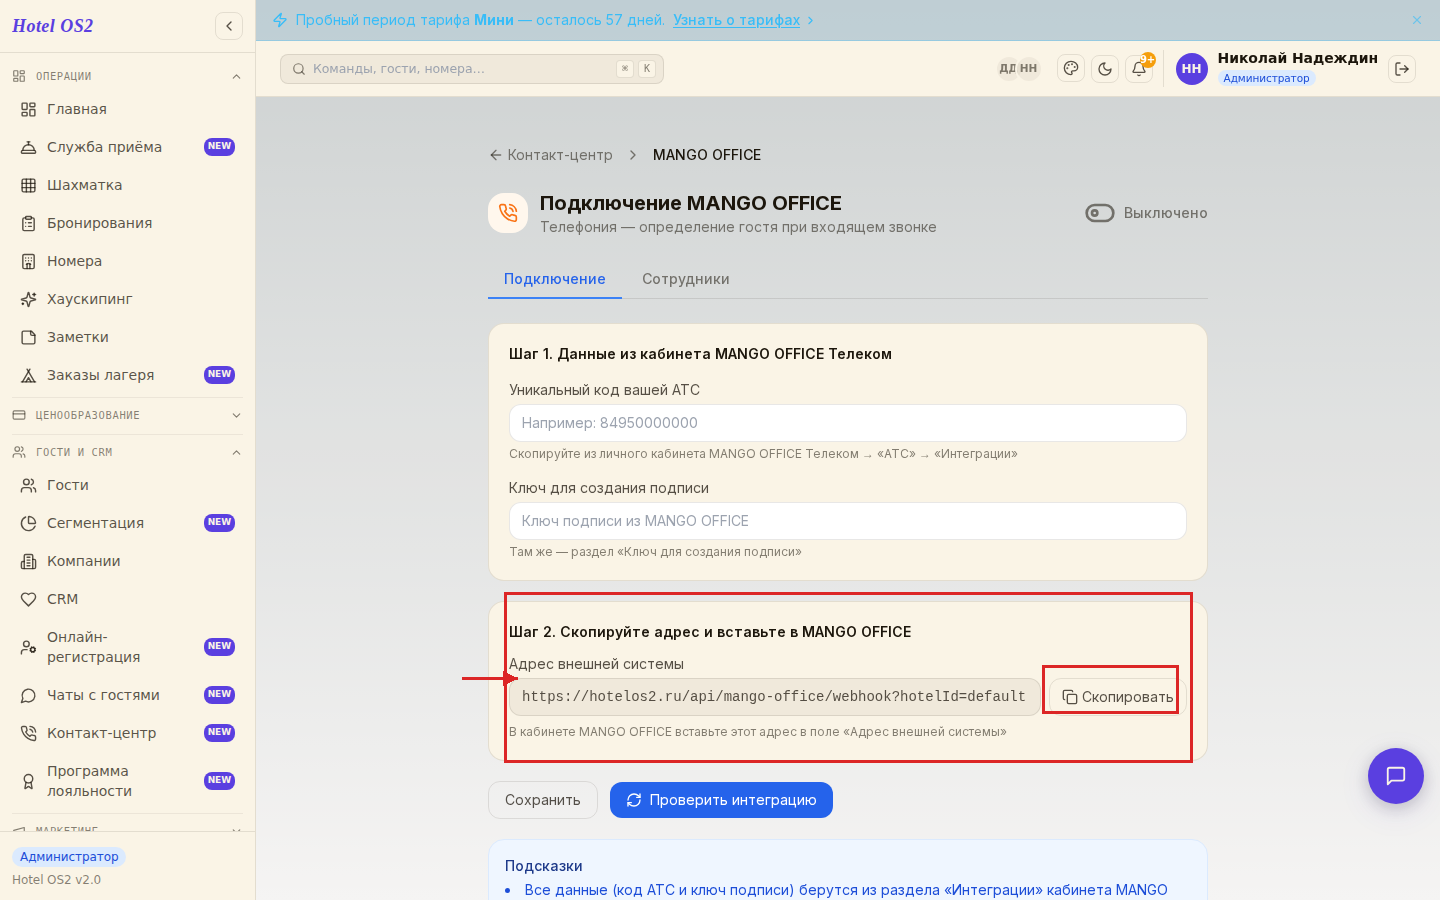Click the Программа лояльности badge icon
Viewport: 1440px width, 900px height.
[28, 781]
